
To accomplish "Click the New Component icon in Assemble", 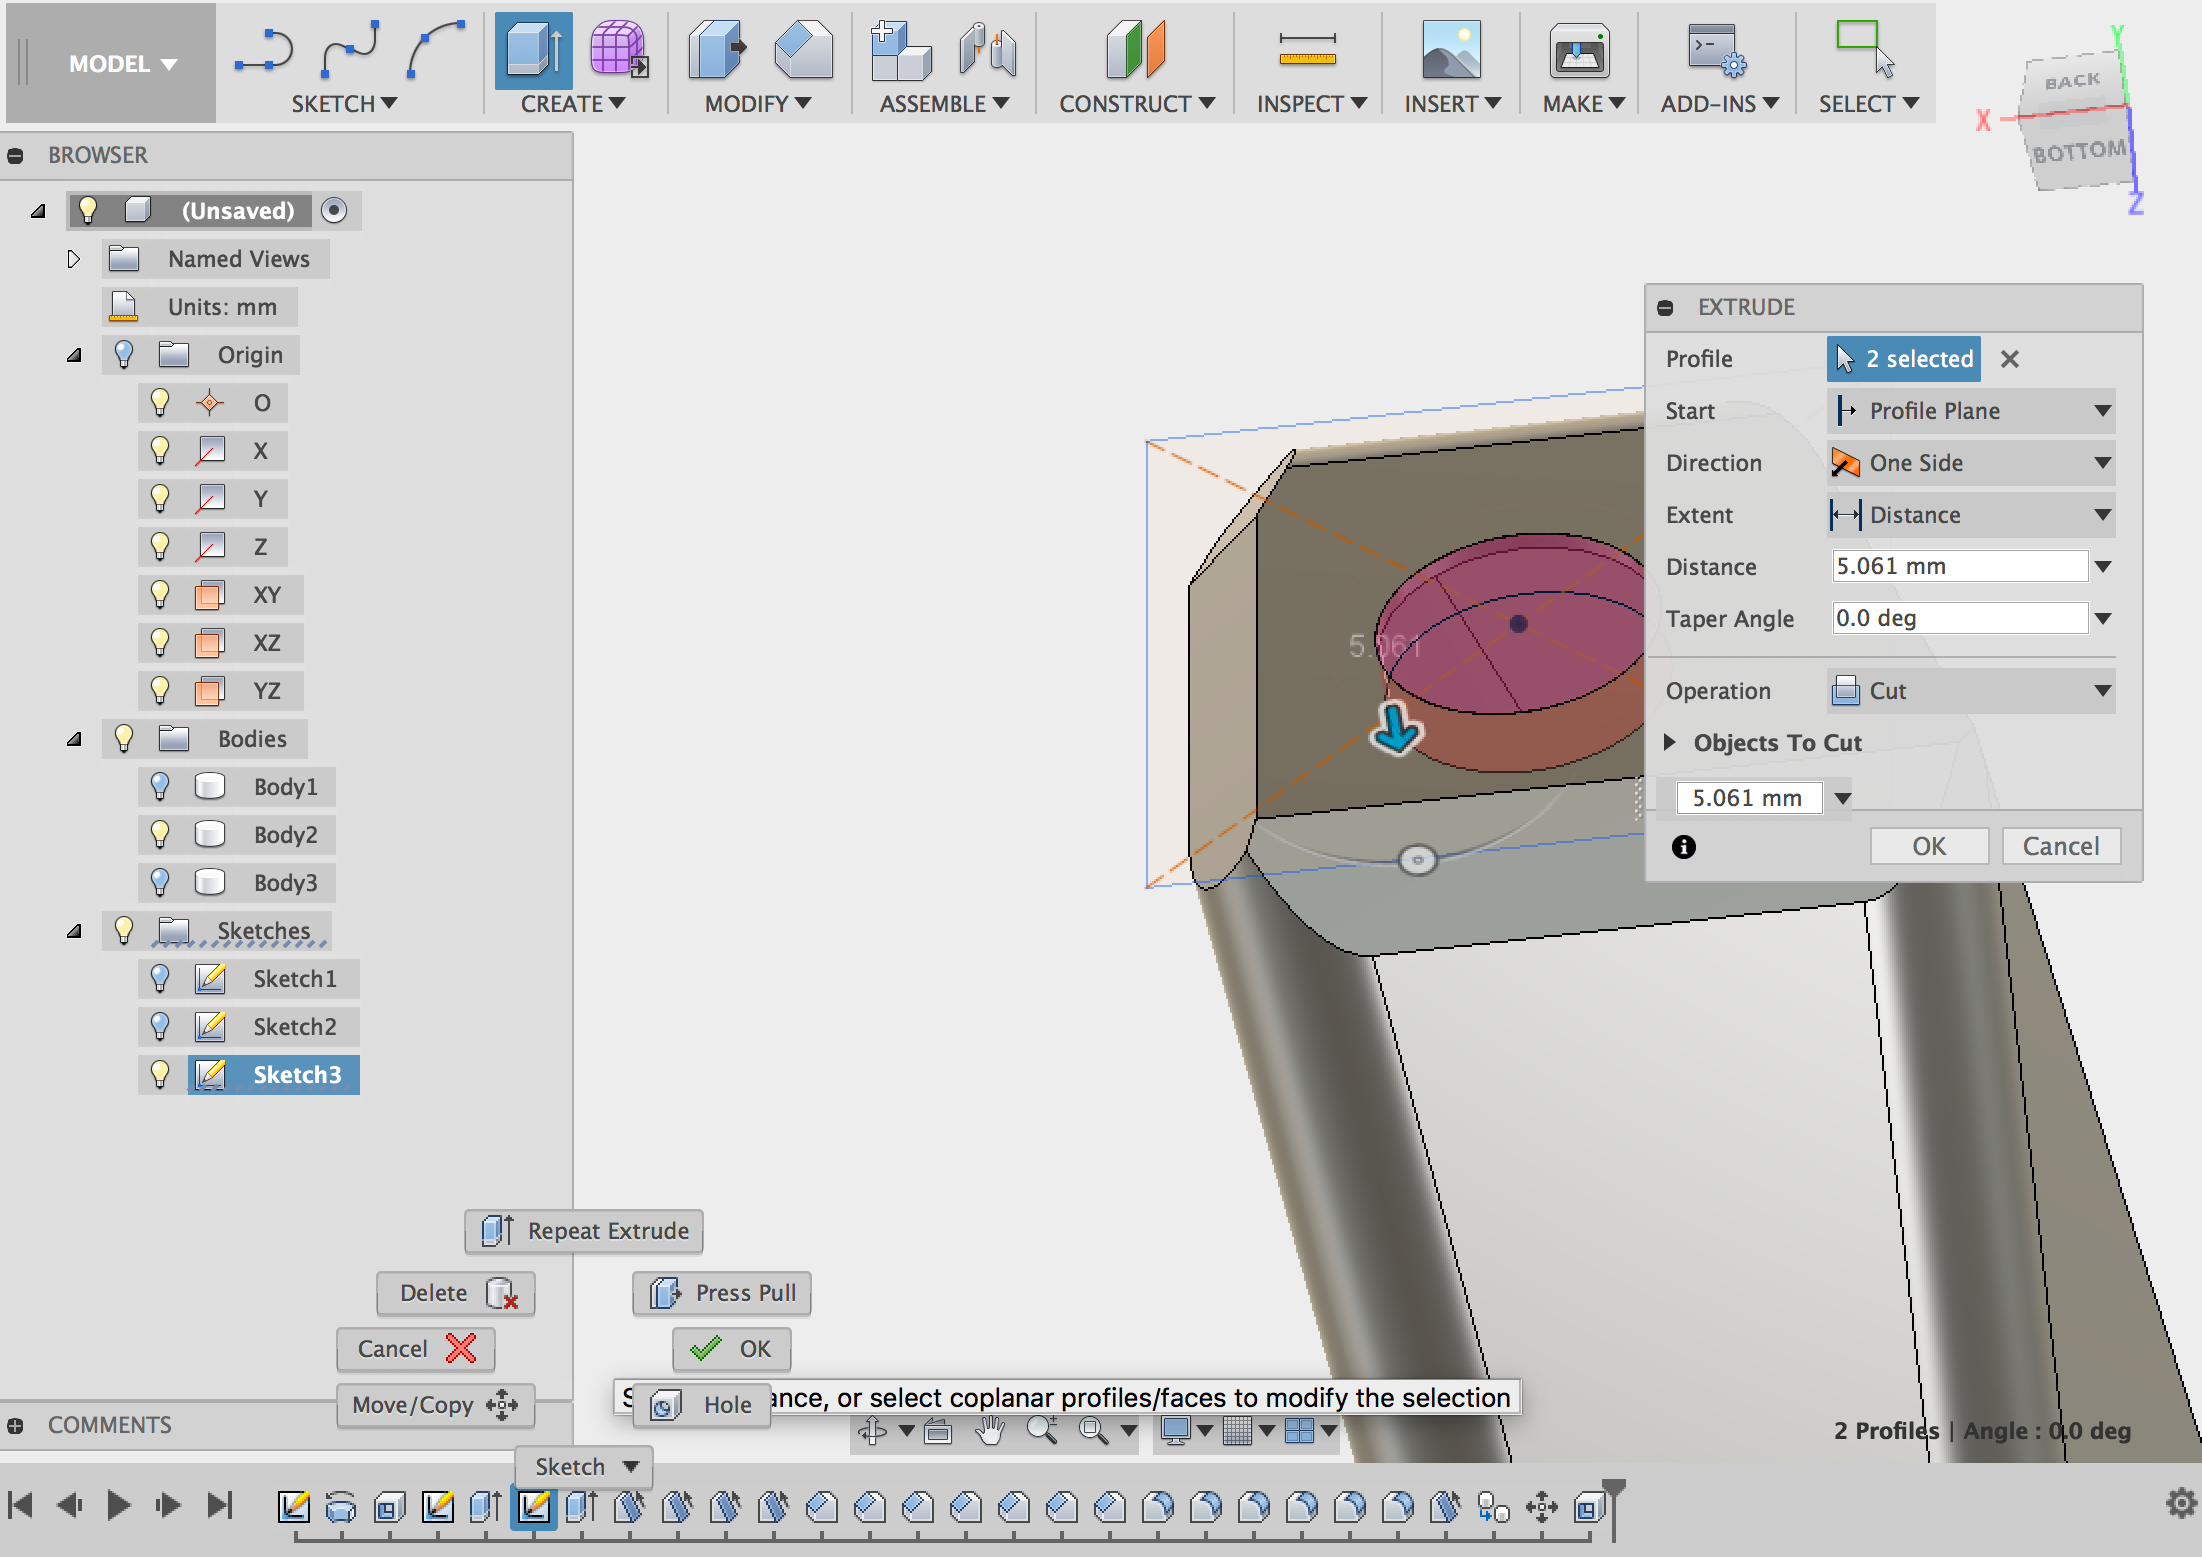I will click(900, 50).
